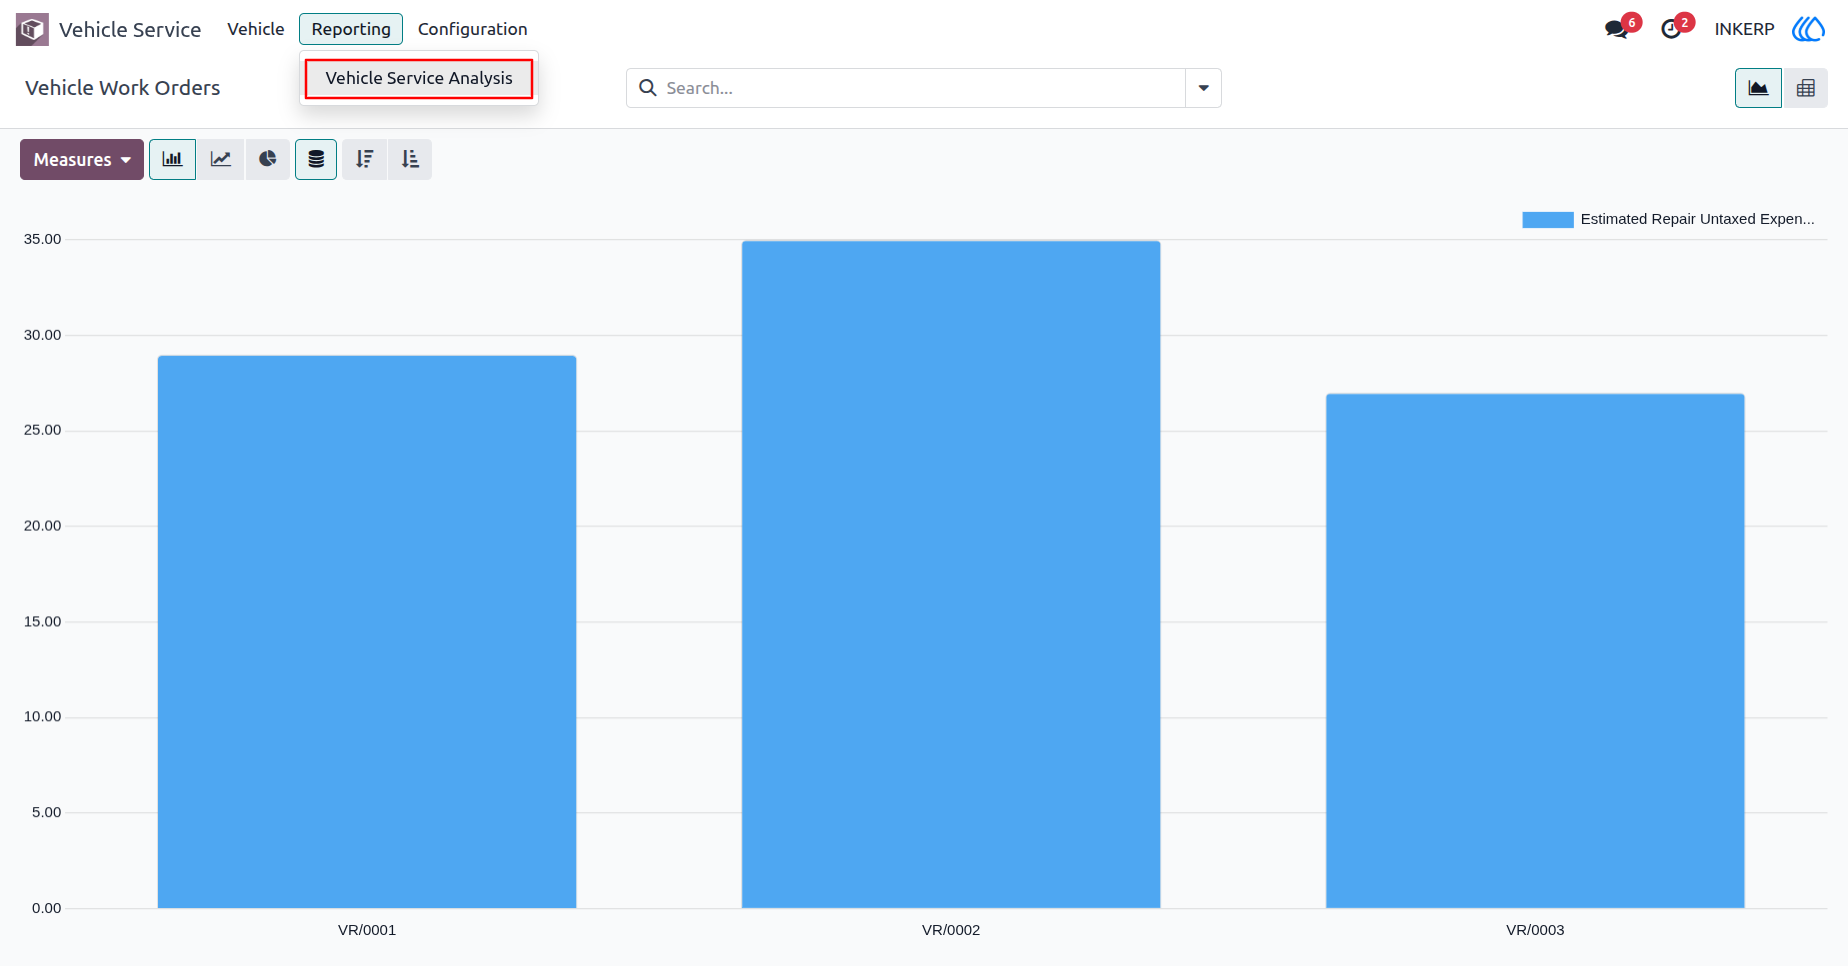Click the Vehicle Service app logo icon
Viewport: 1848px width, 966px height.
[32, 29]
